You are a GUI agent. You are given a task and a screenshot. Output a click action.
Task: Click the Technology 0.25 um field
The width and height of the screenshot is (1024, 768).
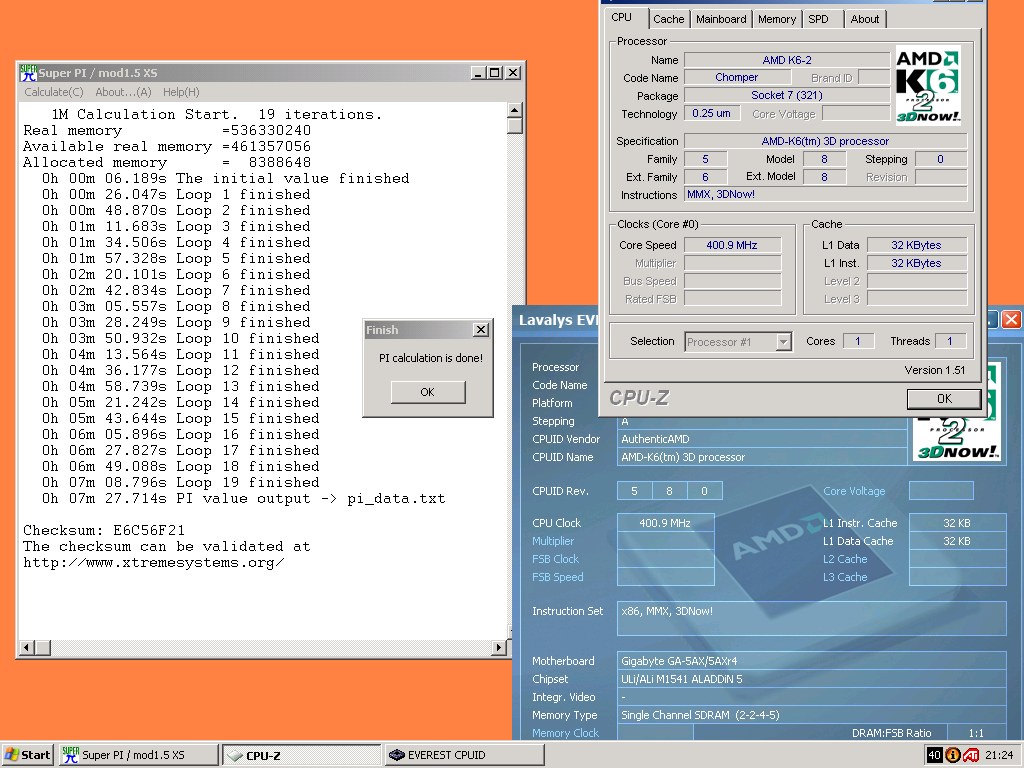click(712, 113)
